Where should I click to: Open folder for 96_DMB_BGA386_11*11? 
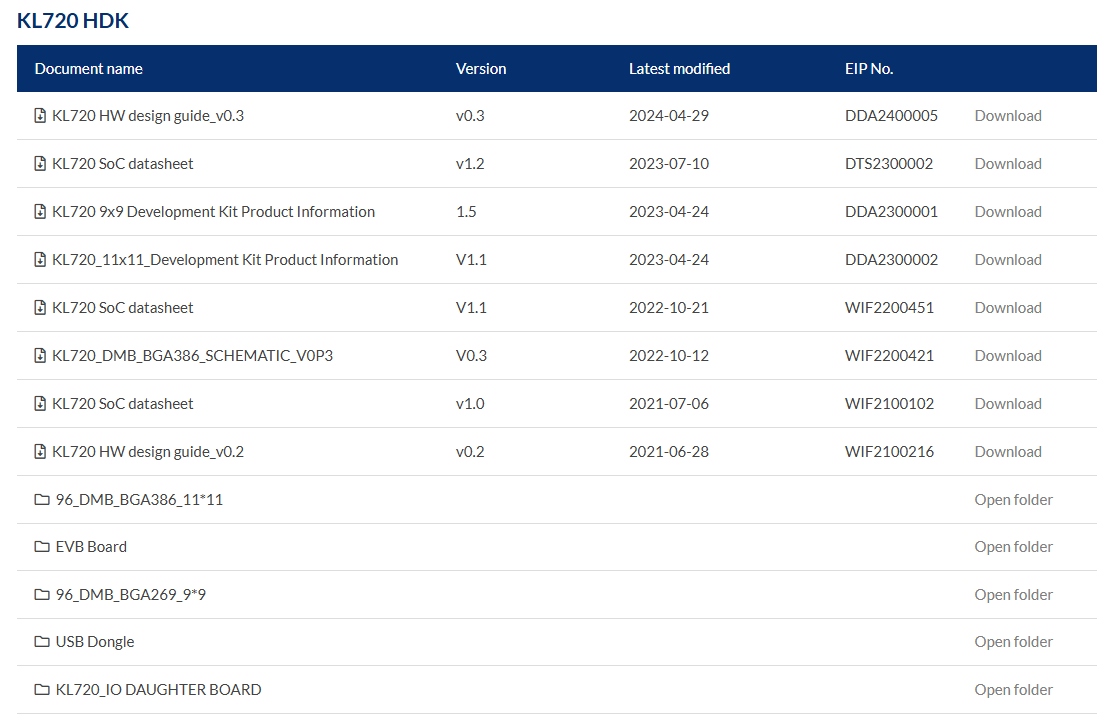(x=1013, y=499)
